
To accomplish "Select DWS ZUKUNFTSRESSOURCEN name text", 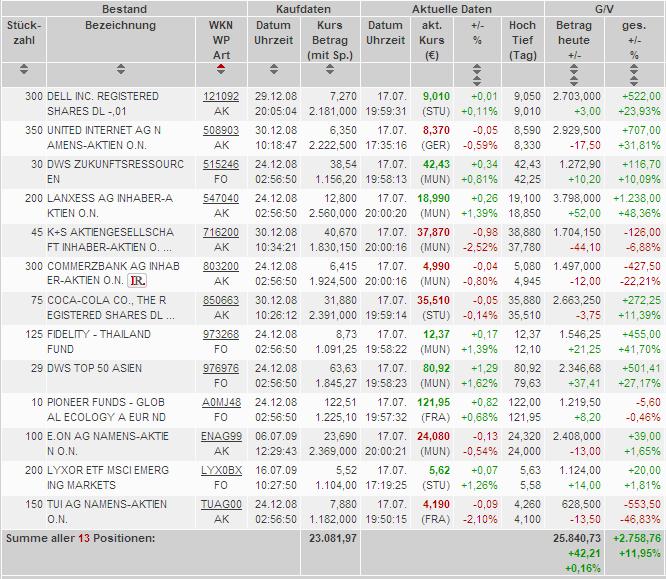I will click(116, 172).
